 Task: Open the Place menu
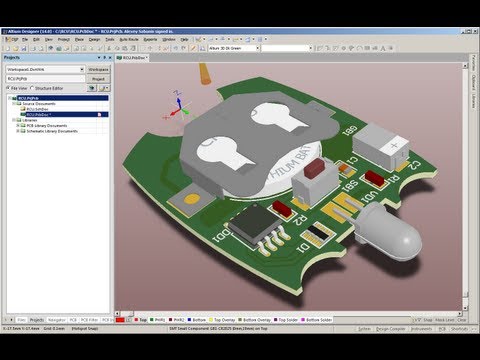79,39
